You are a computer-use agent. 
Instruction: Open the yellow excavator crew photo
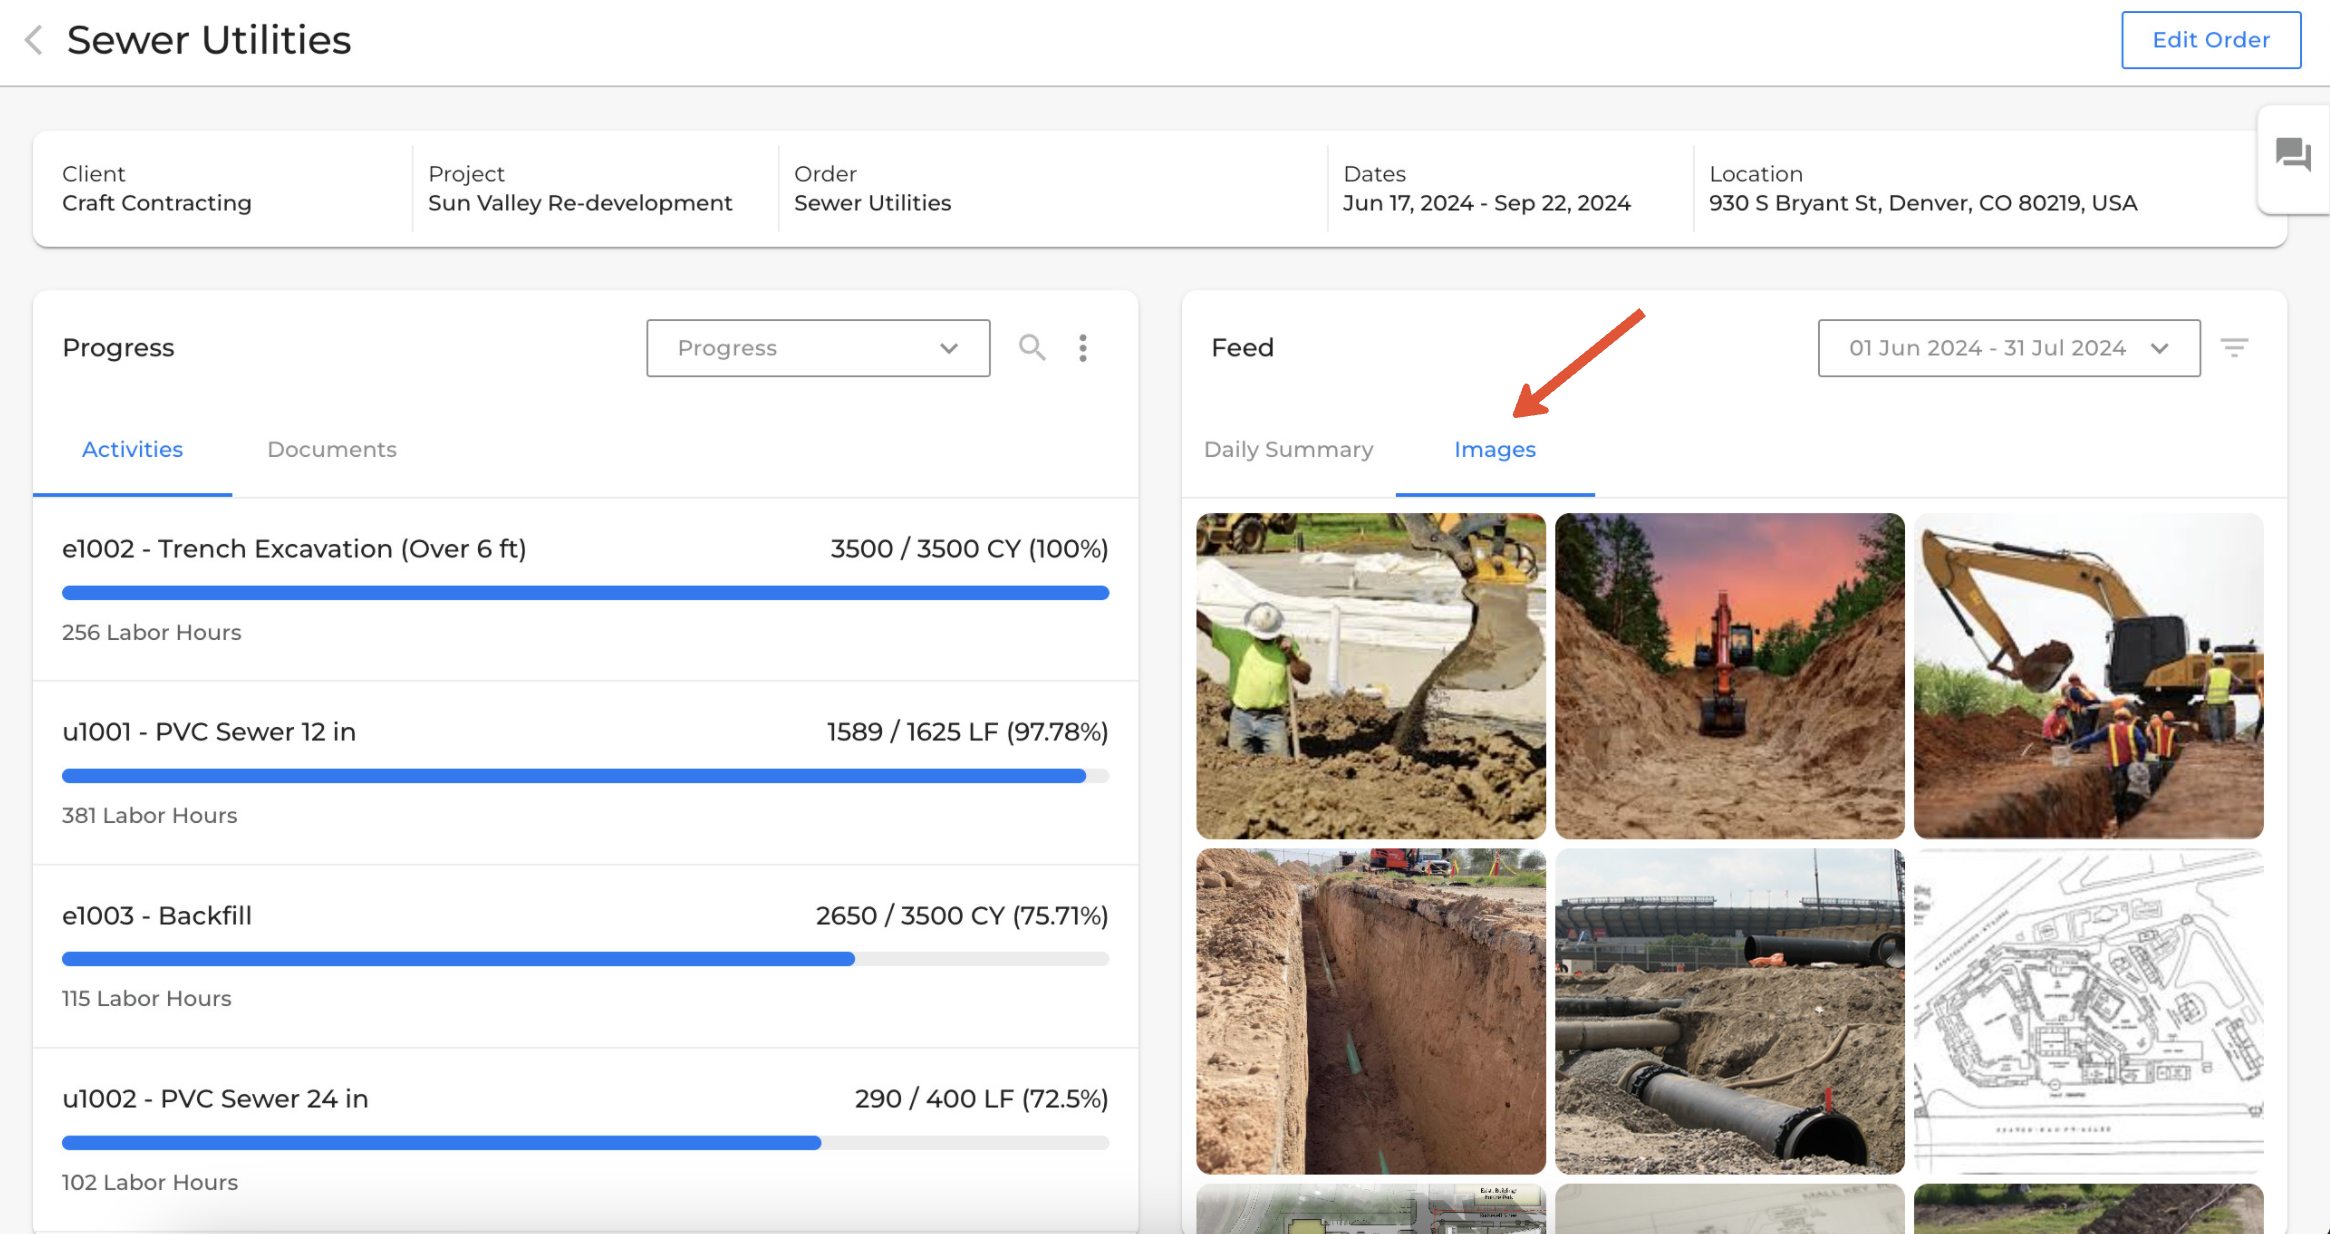(2088, 676)
